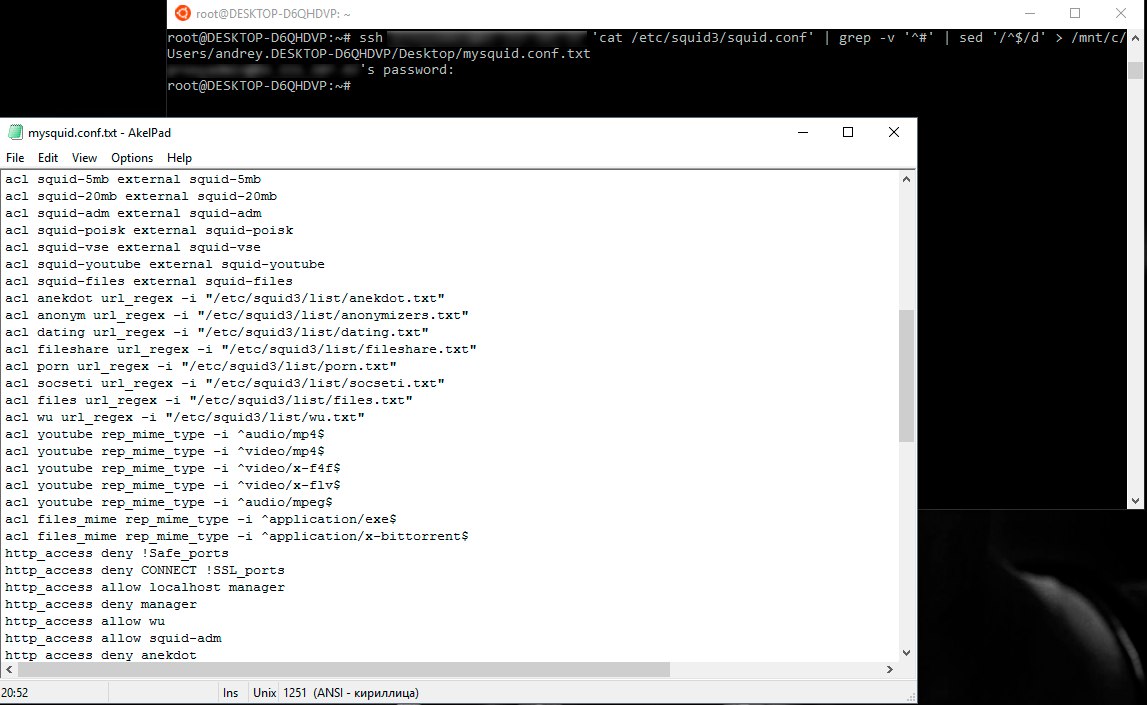Viewport: 1147px width, 705px height.
Task: Click the socseti.txt url_regex line
Action: click(225, 383)
